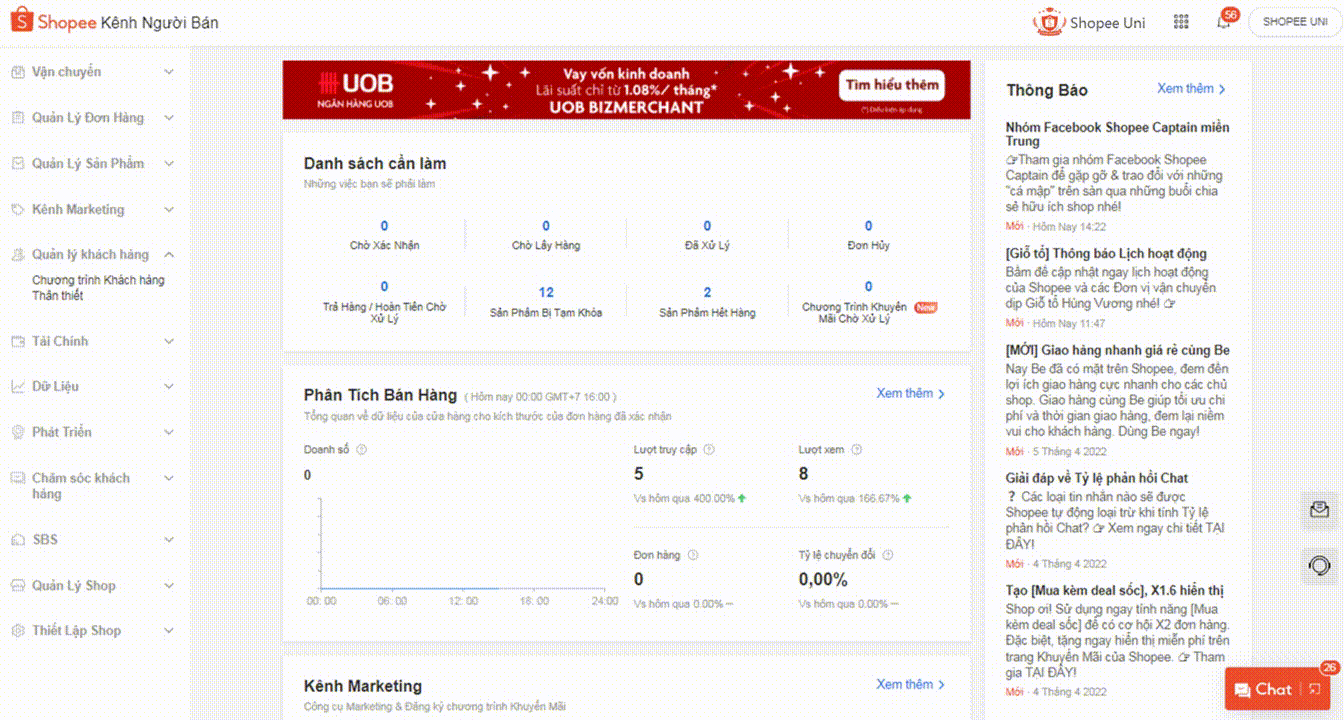Expand the Vận chuyển sidebar section
The height and width of the screenshot is (720, 1344).
coord(168,72)
